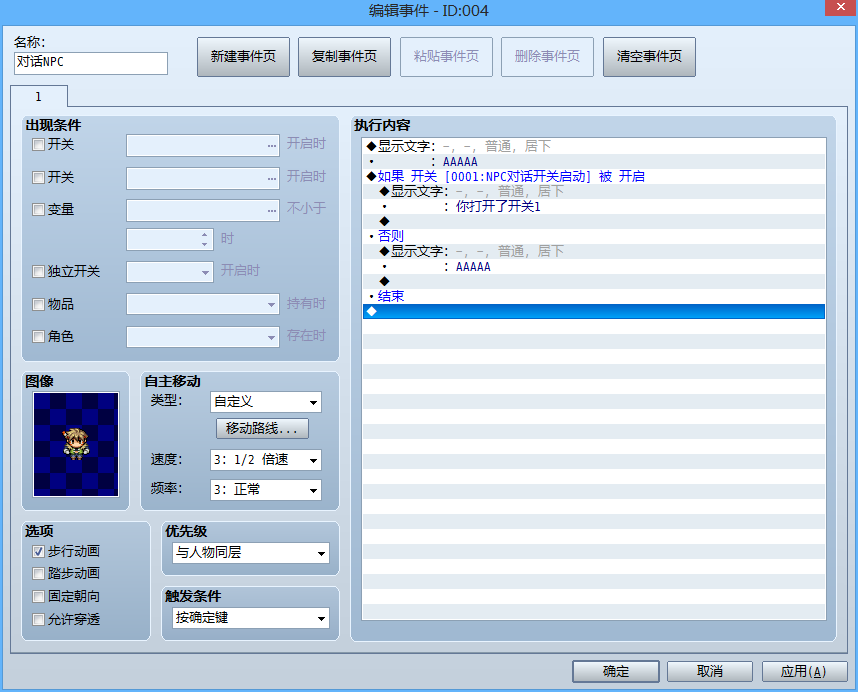Click the second 开关 selector ellipsis field

pyautogui.click(x=203, y=178)
